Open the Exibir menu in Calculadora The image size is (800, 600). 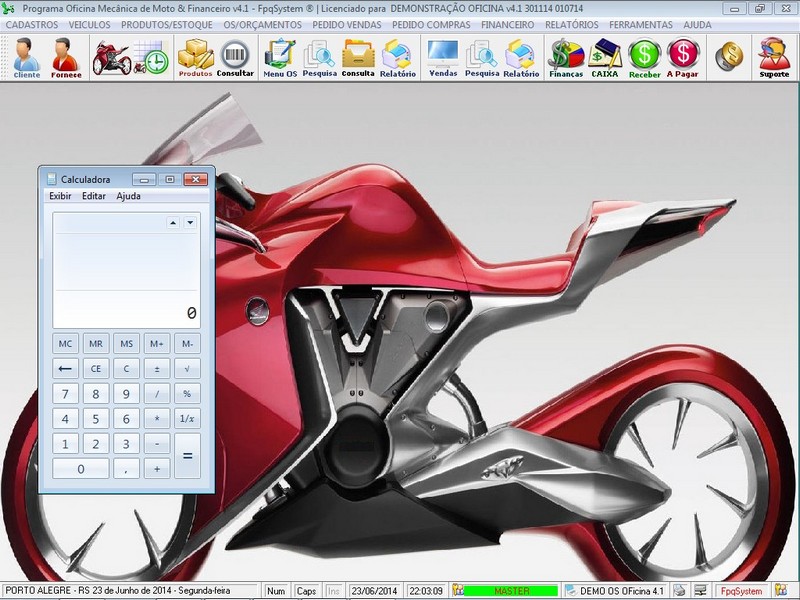[x=60, y=196]
